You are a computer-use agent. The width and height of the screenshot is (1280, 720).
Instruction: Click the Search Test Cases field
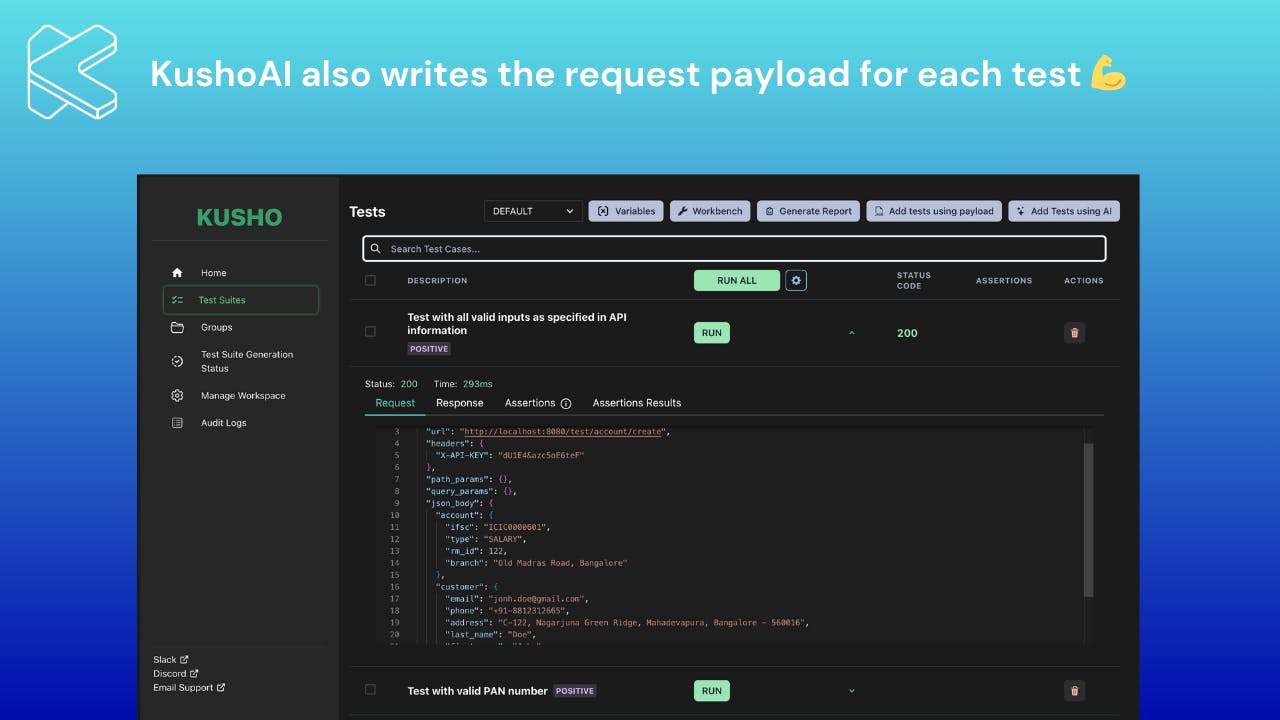[734, 249]
